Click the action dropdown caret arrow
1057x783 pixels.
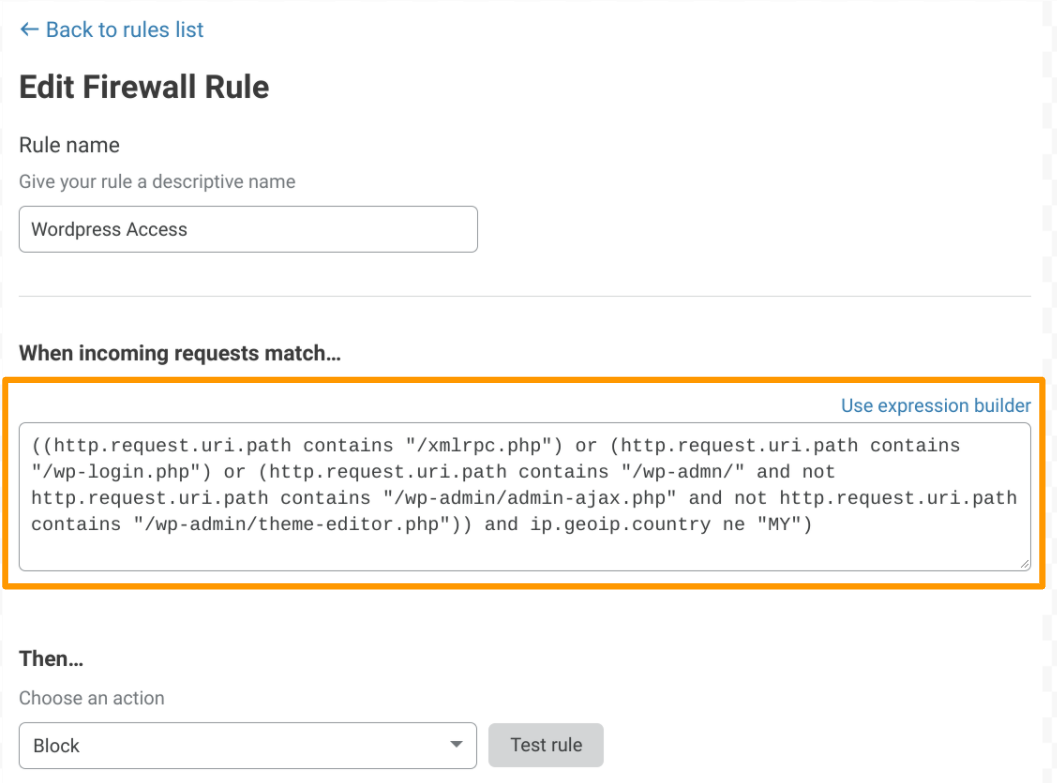(456, 745)
